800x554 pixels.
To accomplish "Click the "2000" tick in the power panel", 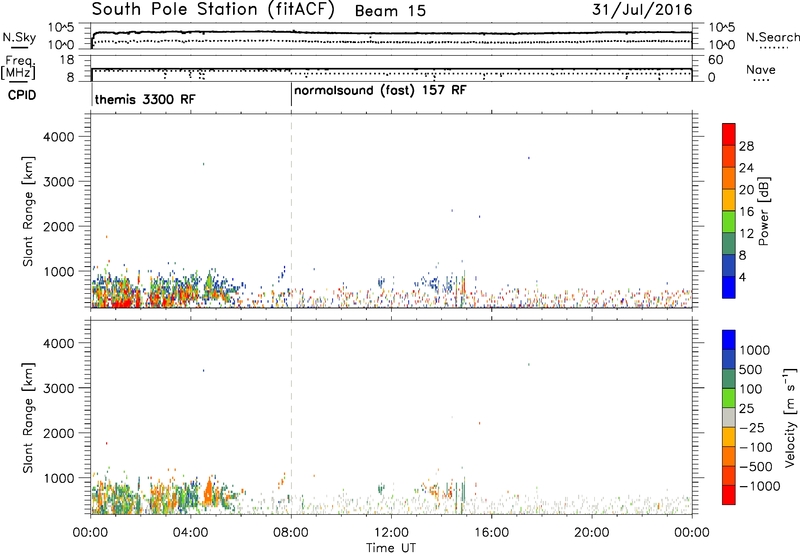I will pos(59,226).
